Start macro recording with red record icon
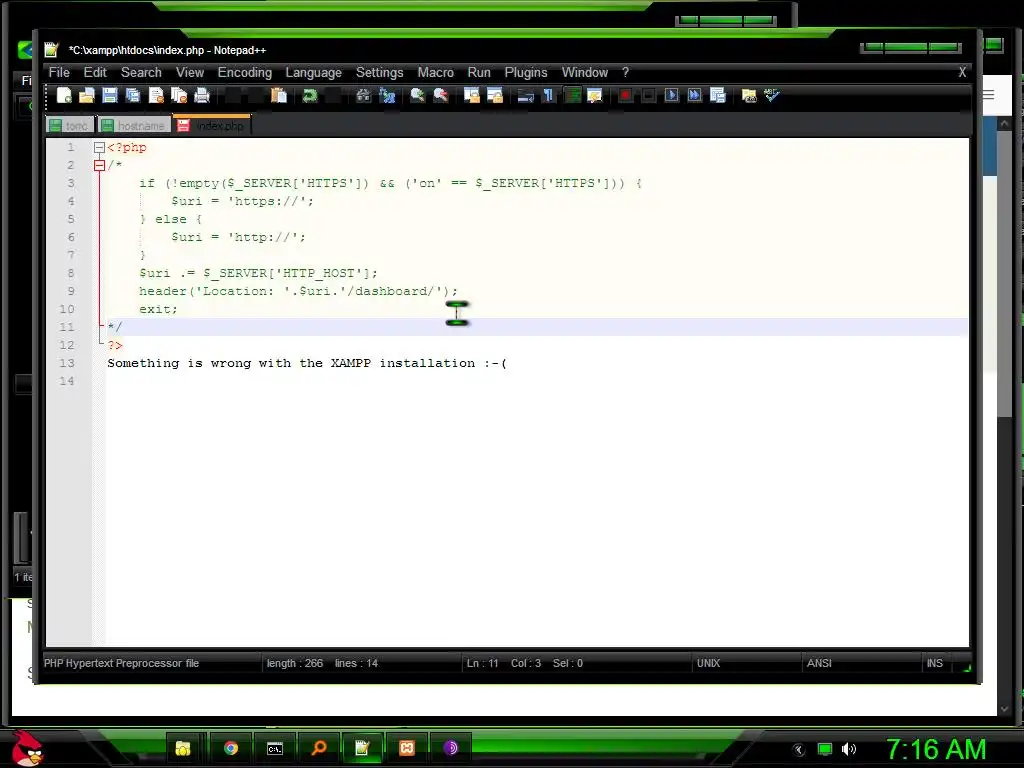 tap(625, 95)
